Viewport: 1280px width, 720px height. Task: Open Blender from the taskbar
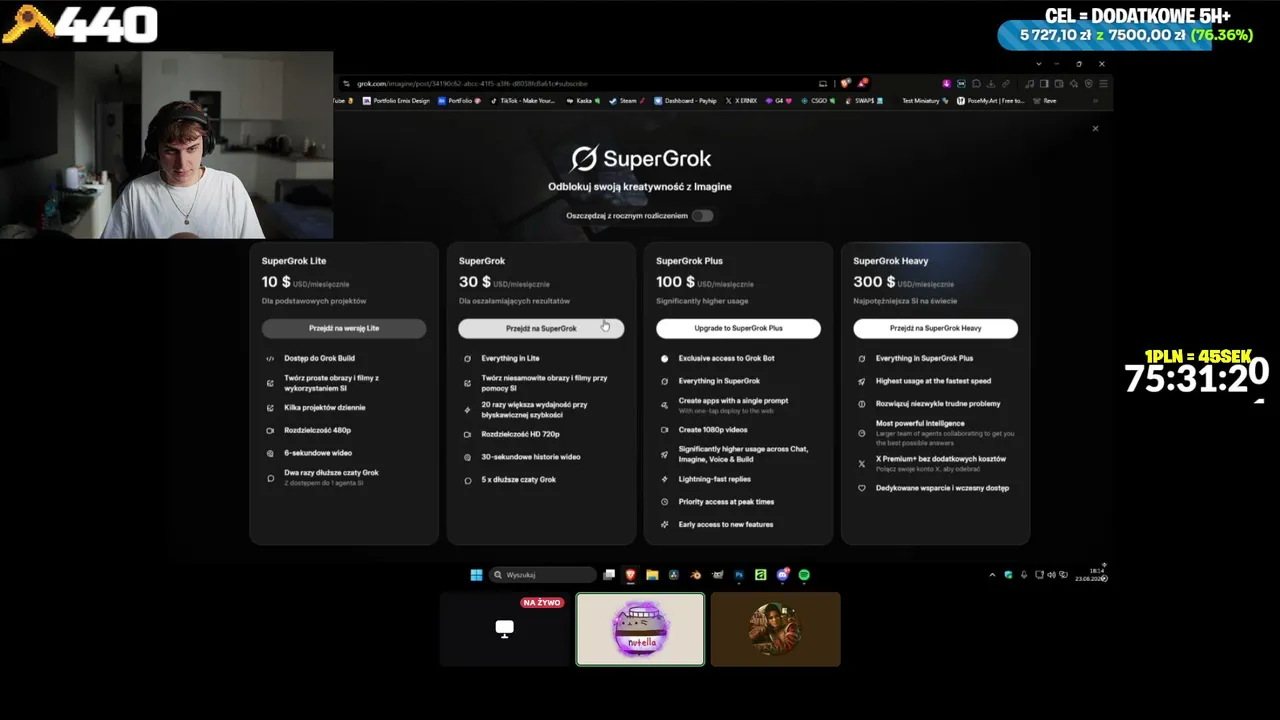696,575
